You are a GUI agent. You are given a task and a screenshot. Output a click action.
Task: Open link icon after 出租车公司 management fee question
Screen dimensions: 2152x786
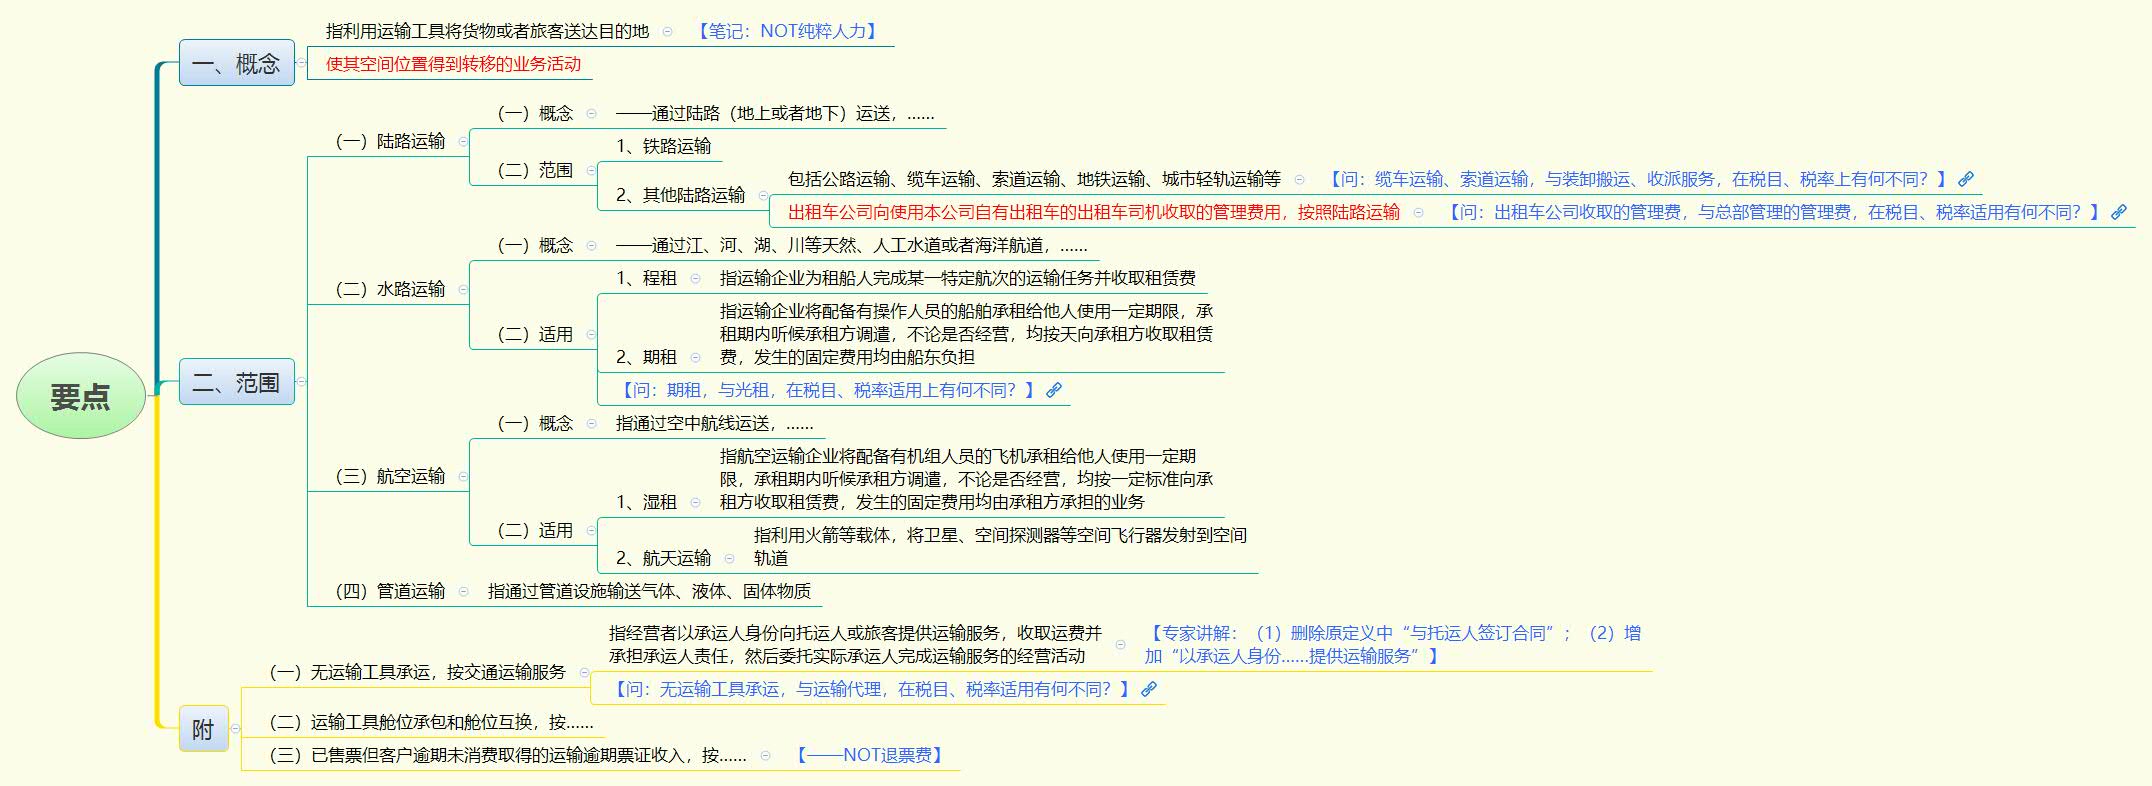point(2118,212)
